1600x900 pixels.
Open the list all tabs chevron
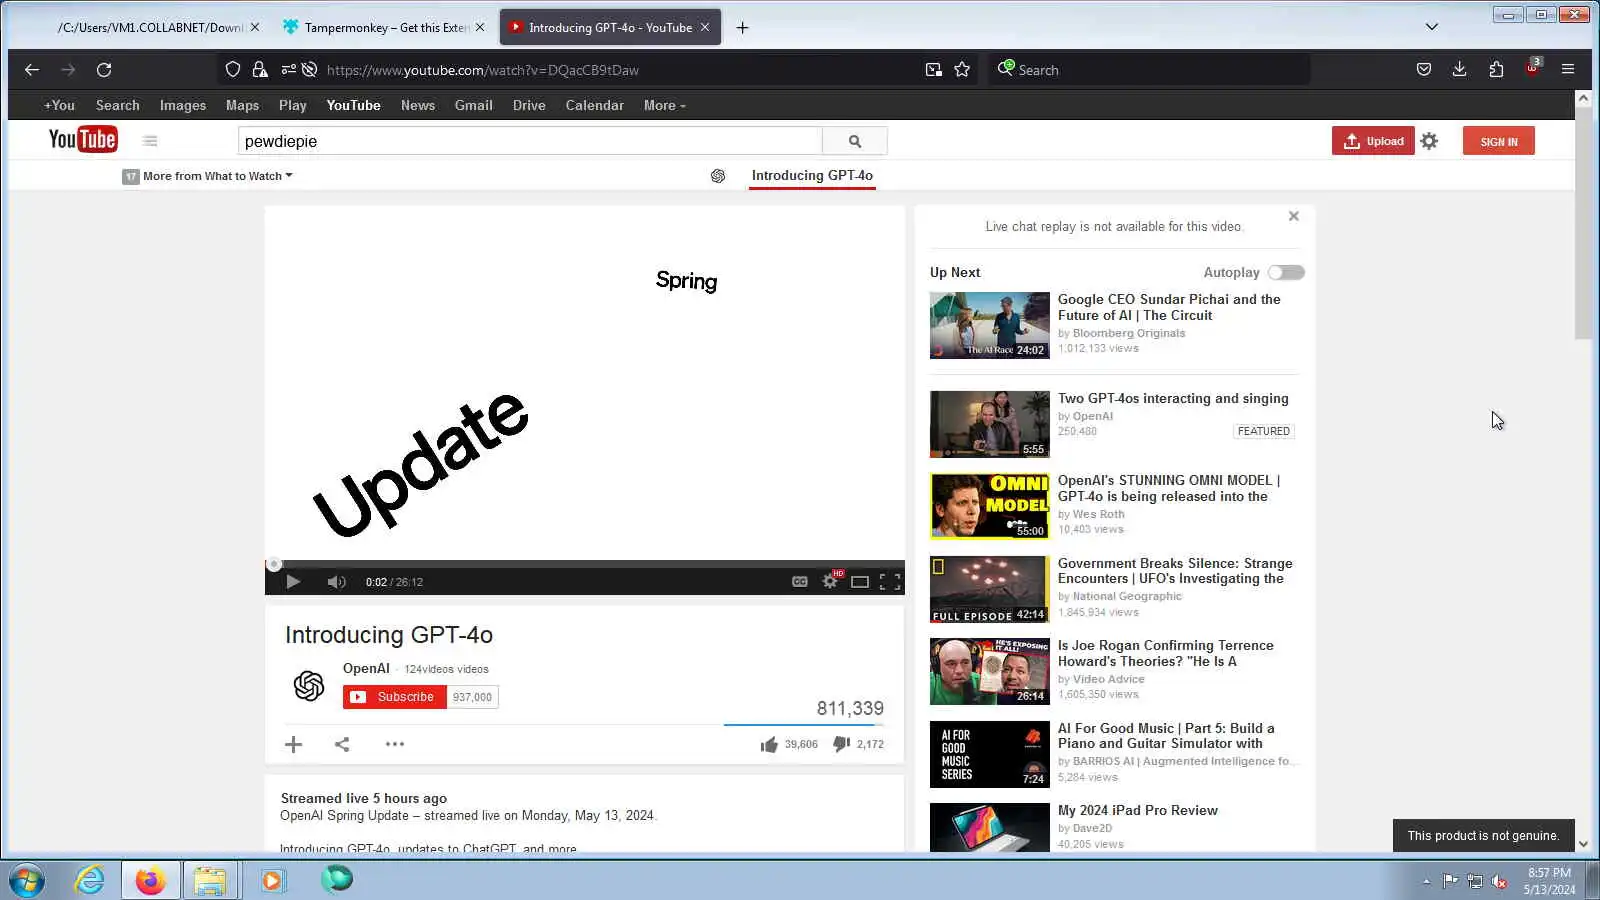click(1432, 27)
